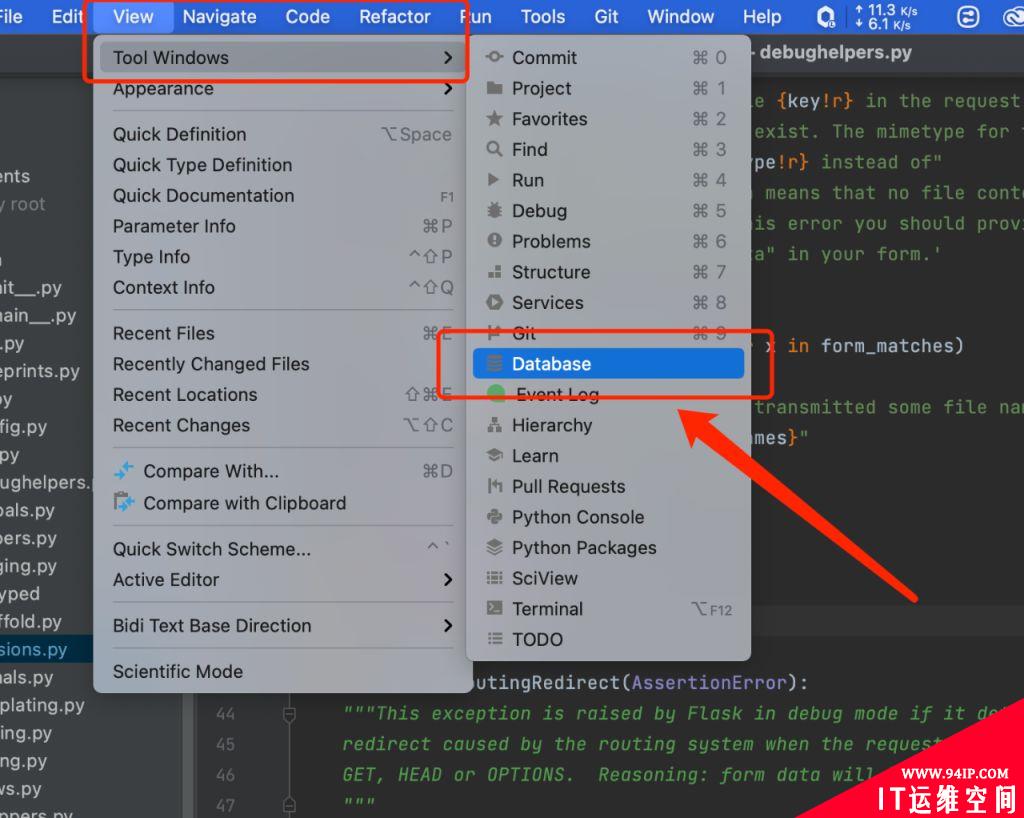The width and height of the screenshot is (1024, 818).
Task: Click the Python Console icon
Action: (494, 517)
